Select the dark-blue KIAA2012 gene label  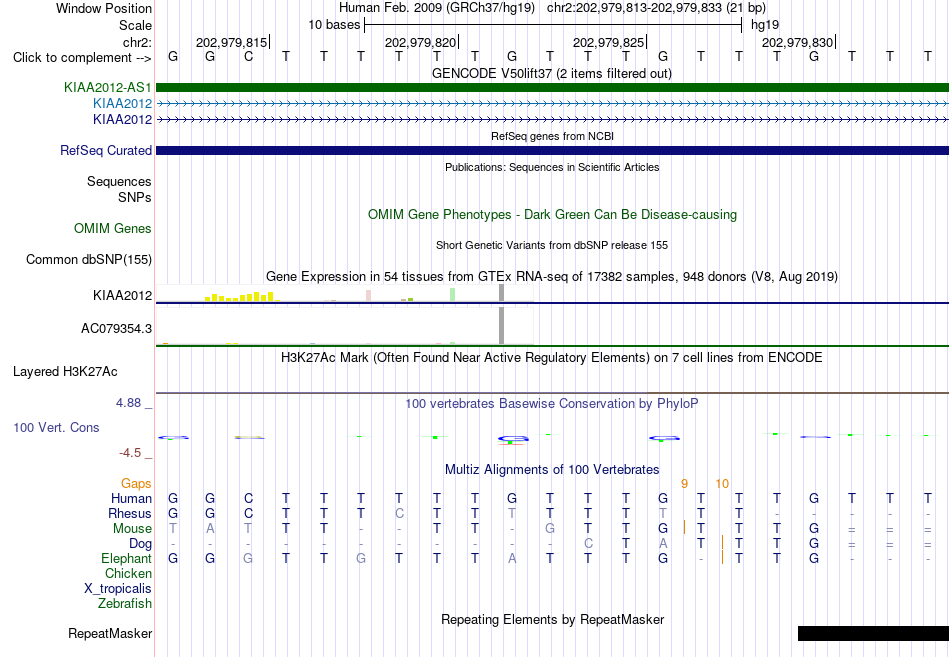122,119
